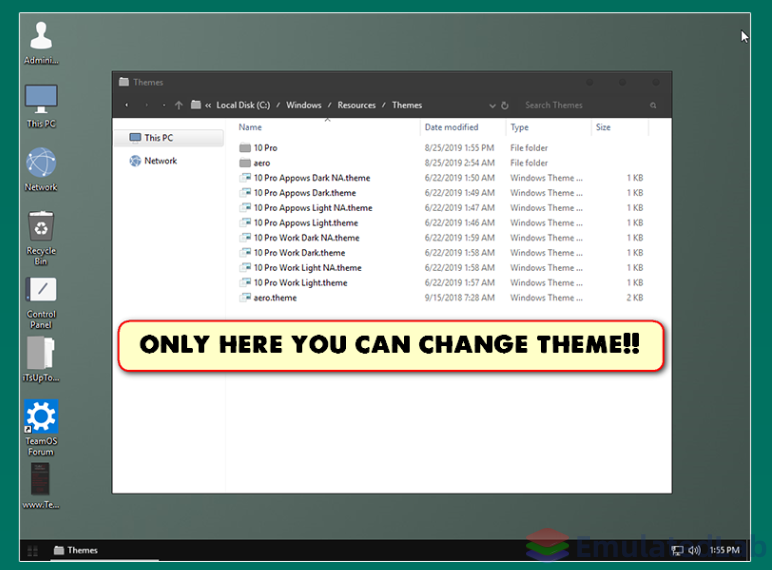Open the Recycle Bin desktop icon
Viewport: 772px width, 570px height.
(41, 238)
